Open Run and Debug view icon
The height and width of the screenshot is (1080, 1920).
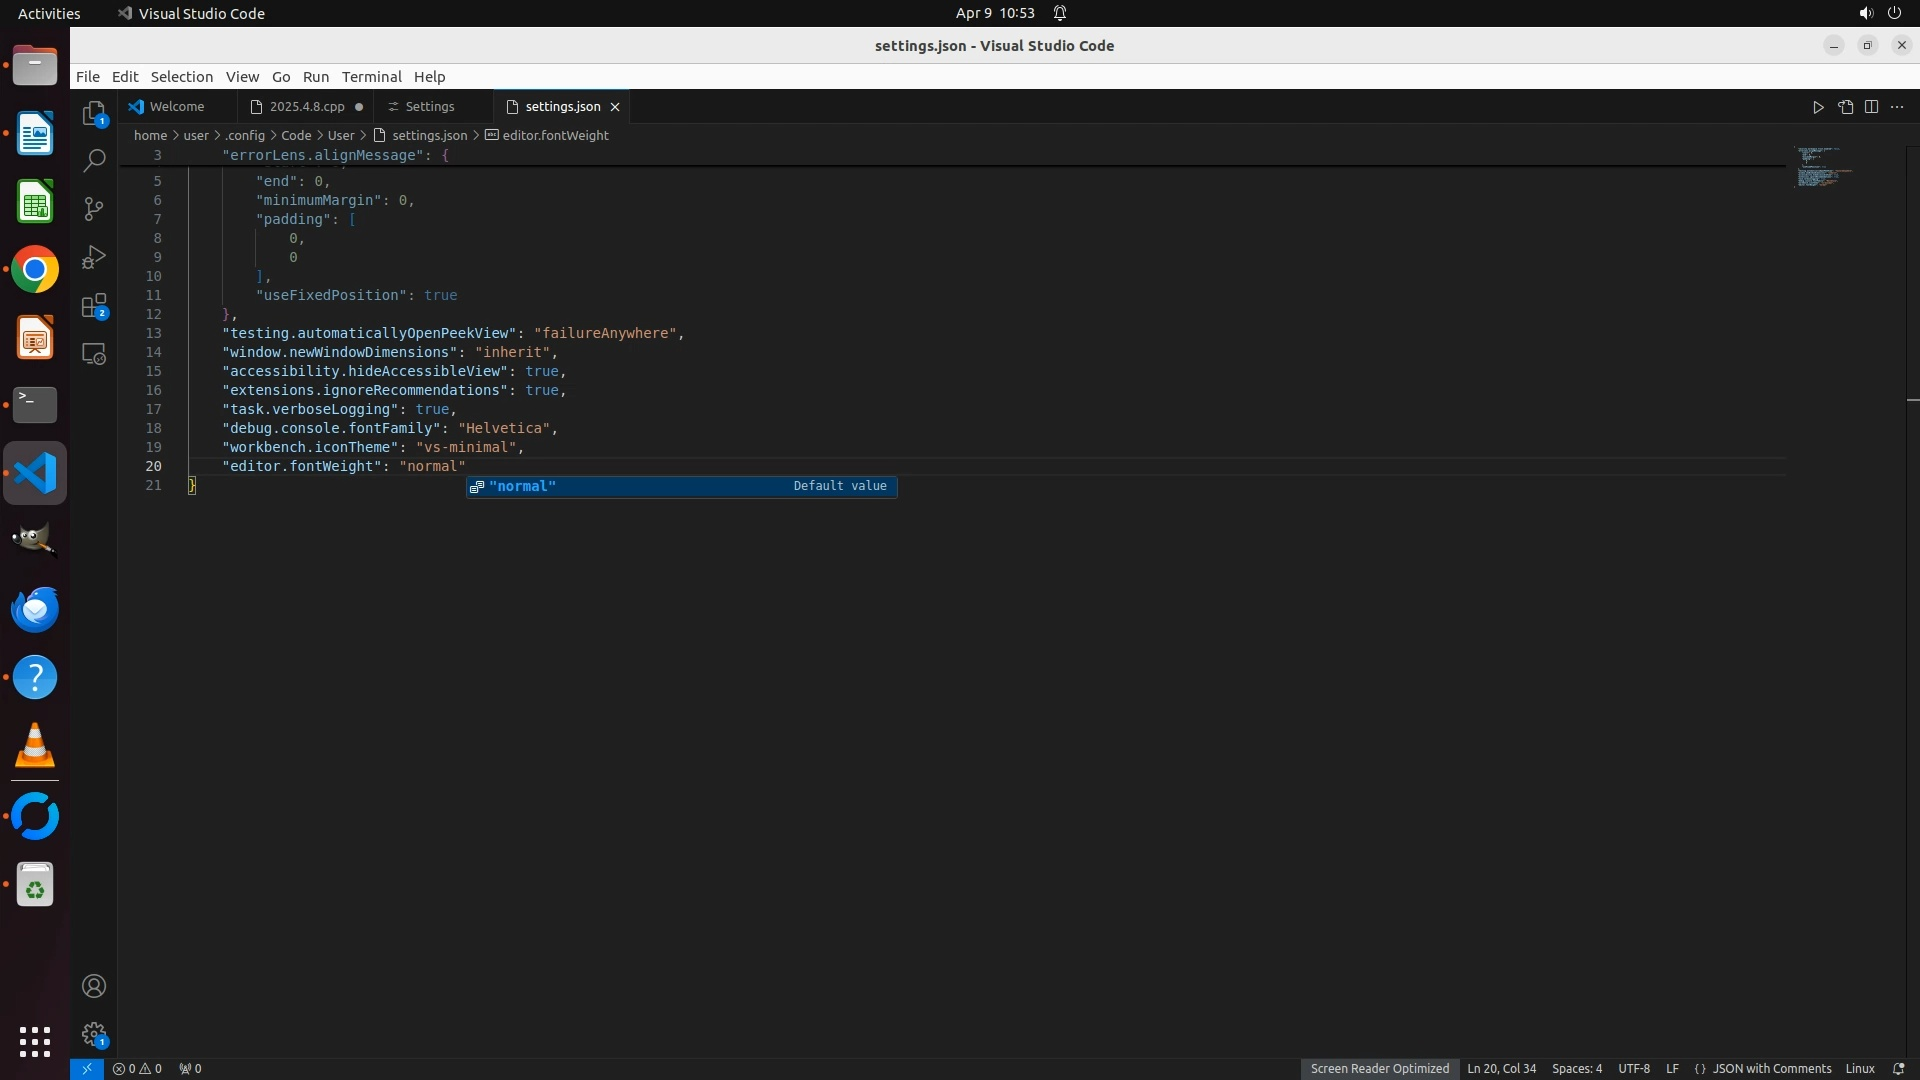[94, 257]
